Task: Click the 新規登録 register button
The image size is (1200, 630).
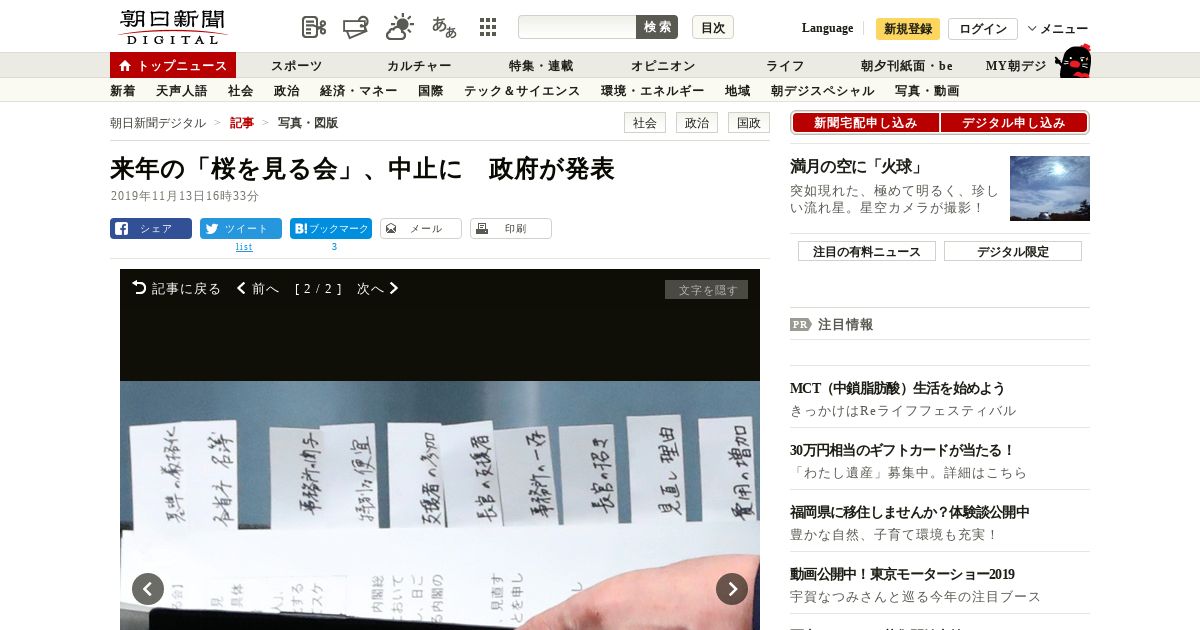Action: [908, 29]
